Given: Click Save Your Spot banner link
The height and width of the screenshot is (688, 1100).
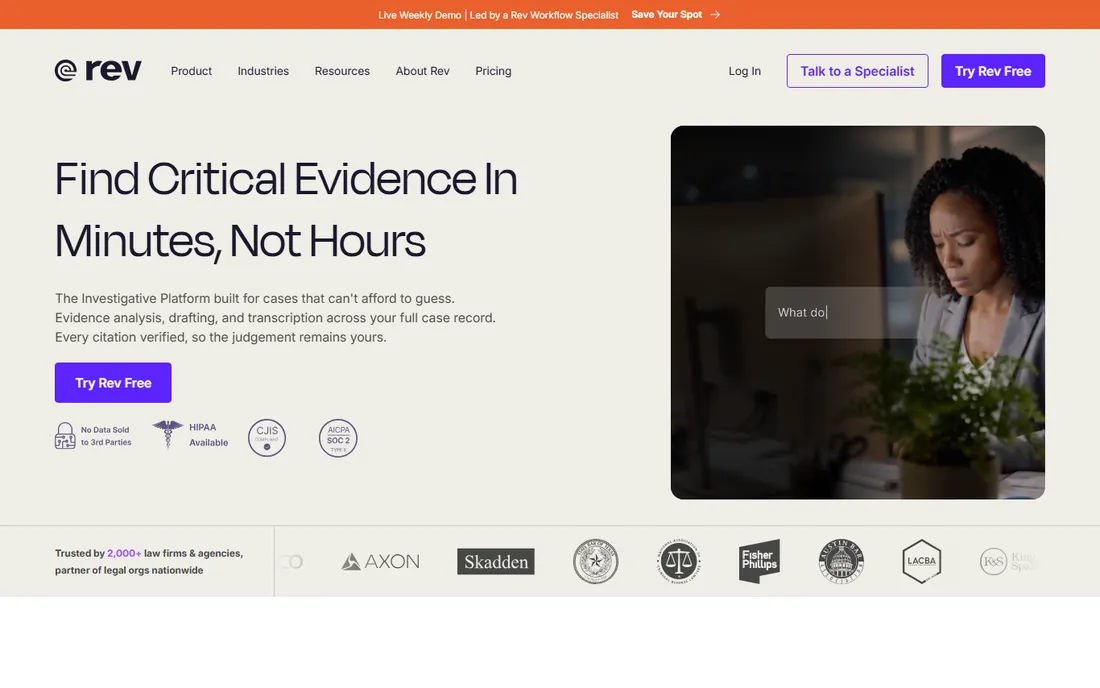Looking at the screenshot, I should tap(666, 14).
